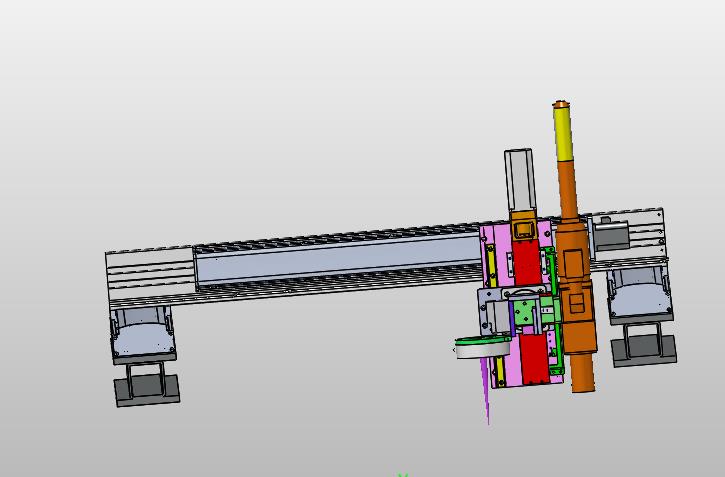
Task: Click the orange spindle body
Action: pyautogui.click(x=575, y=277)
